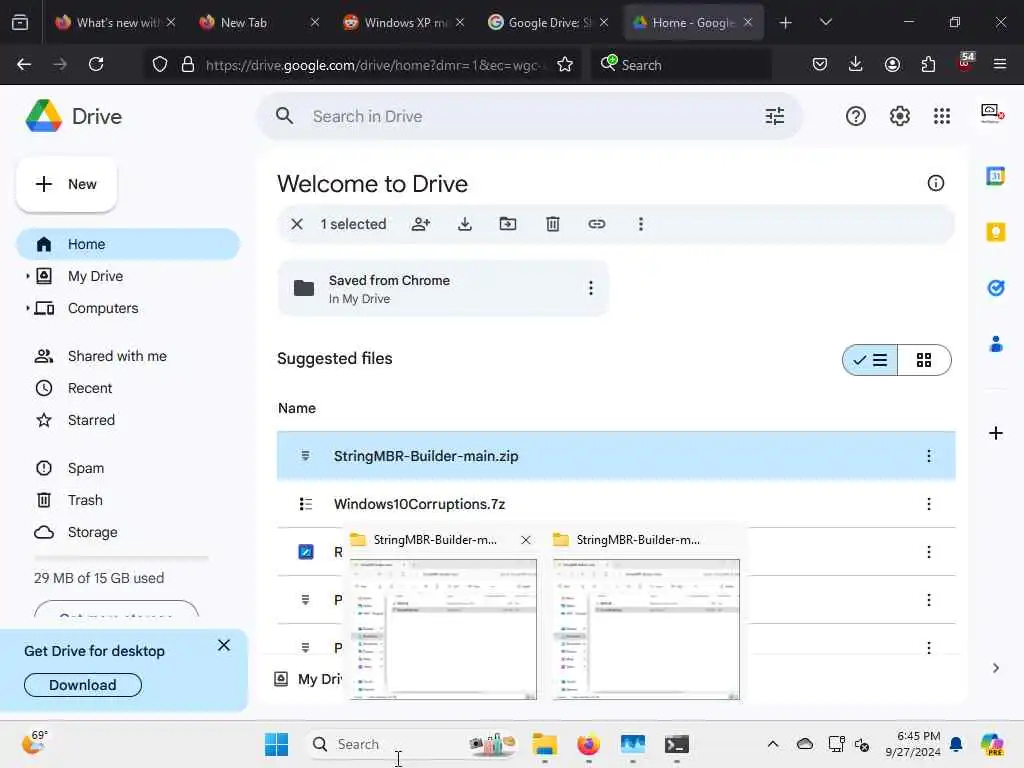Open Windows Start menu
This screenshot has height=768, width=1024.
(x=276, y=744)
